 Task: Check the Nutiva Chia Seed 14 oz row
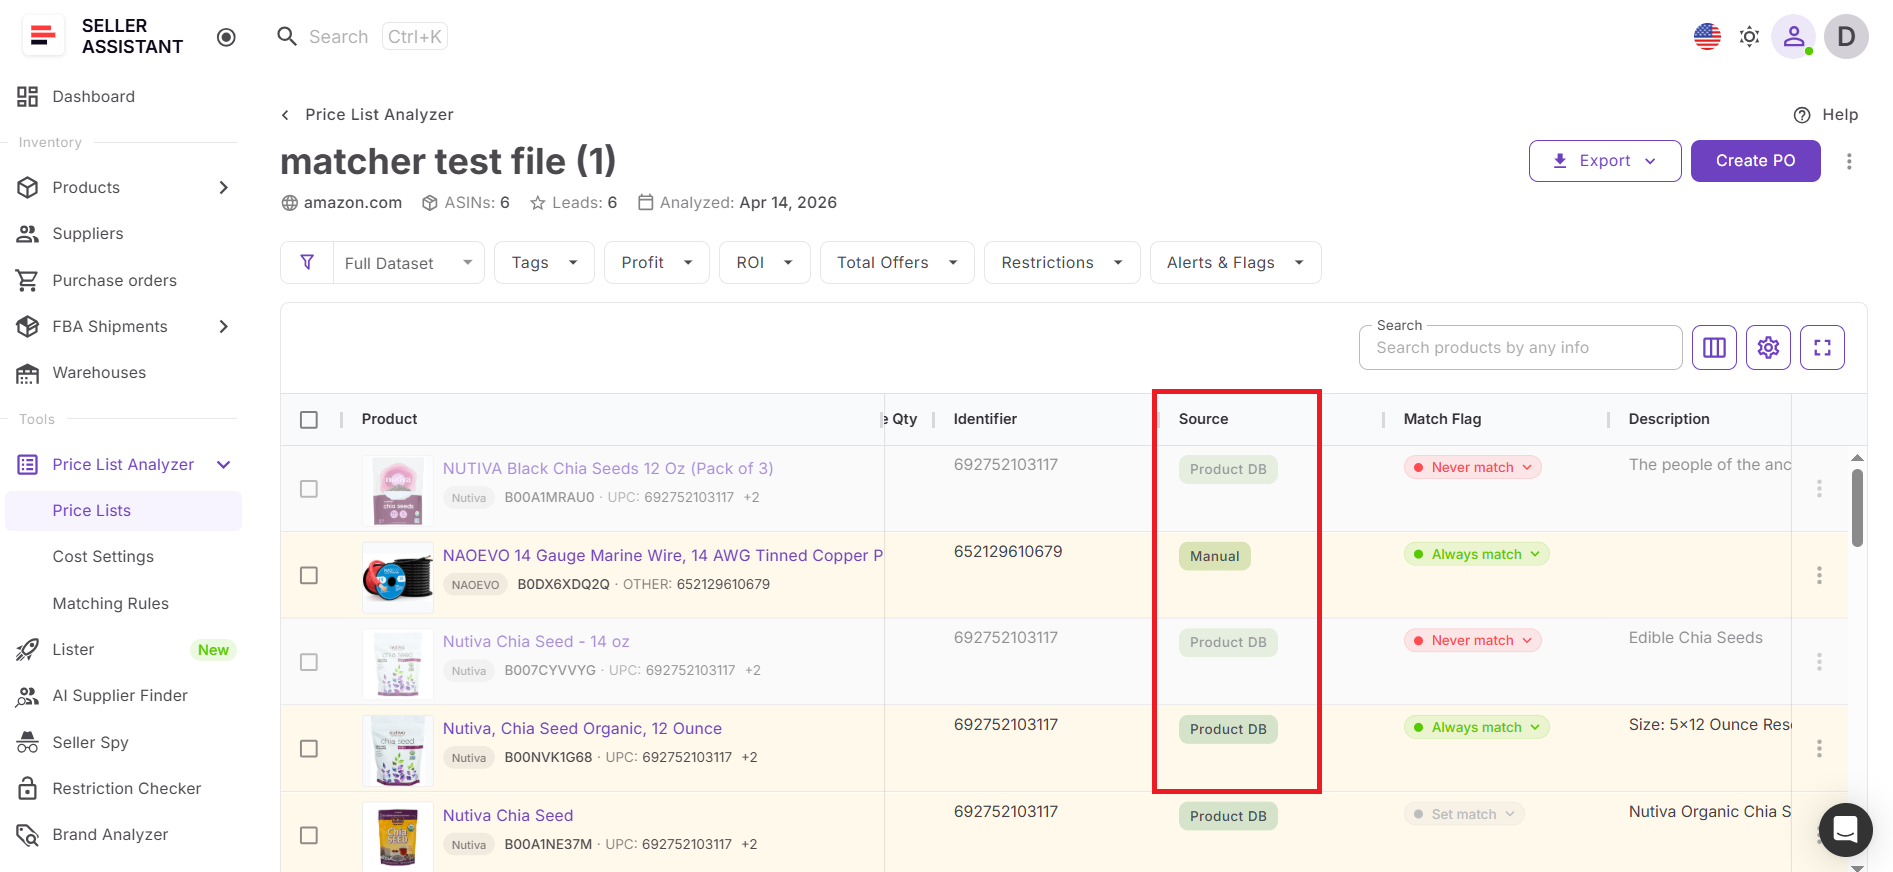(309, 662)
